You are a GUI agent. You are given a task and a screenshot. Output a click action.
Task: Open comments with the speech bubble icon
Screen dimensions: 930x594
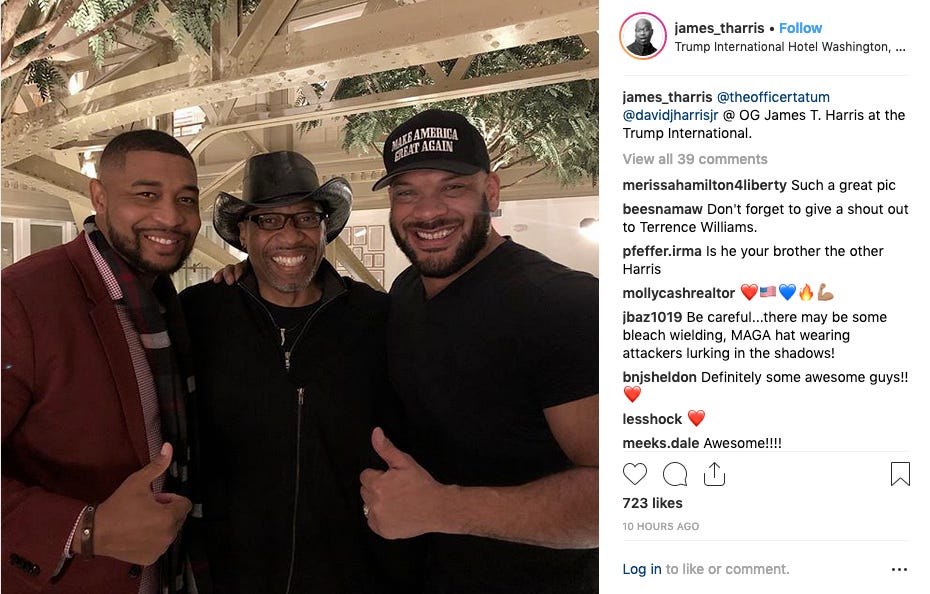(x=675, y=475)
